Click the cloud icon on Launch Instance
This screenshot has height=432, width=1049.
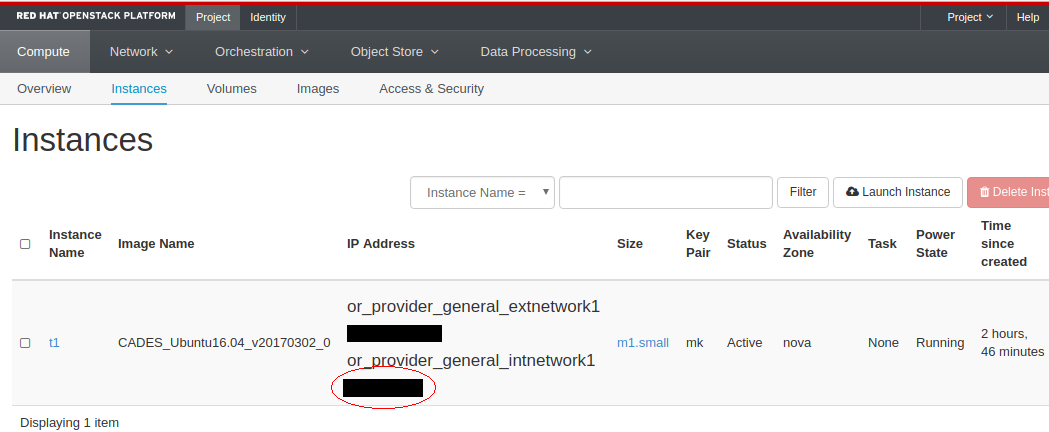[852, 192]
